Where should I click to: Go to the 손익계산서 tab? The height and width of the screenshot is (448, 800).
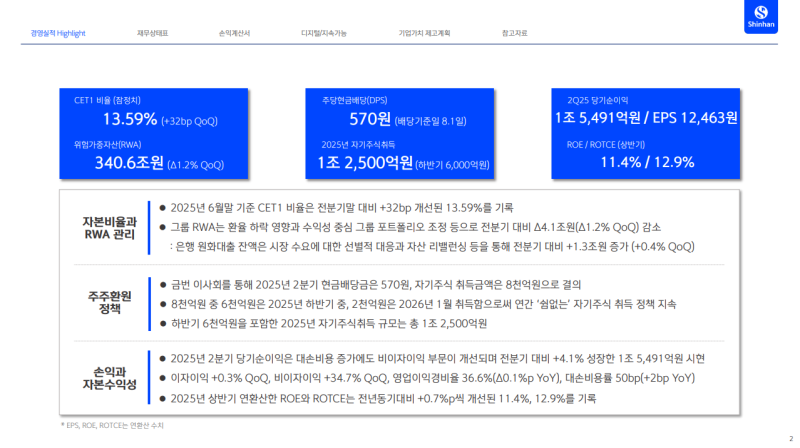234,34
